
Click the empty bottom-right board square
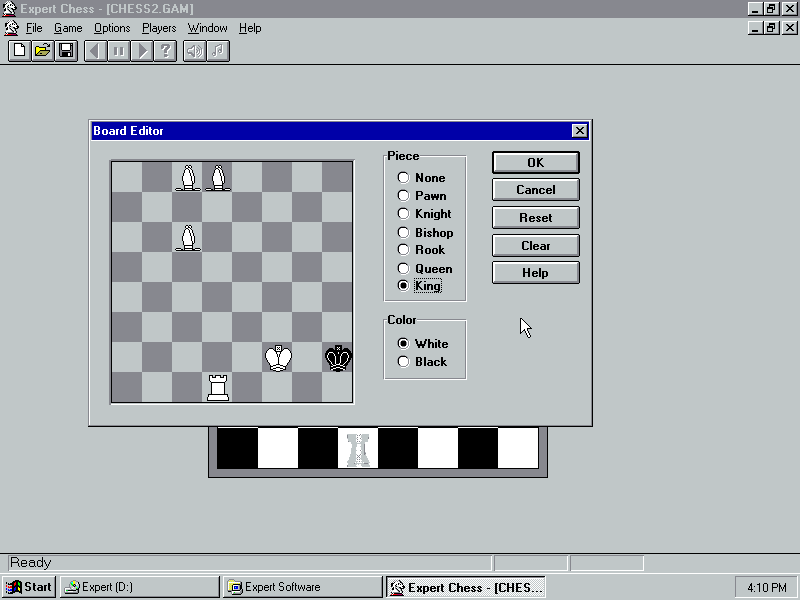(x=337, y=388)
